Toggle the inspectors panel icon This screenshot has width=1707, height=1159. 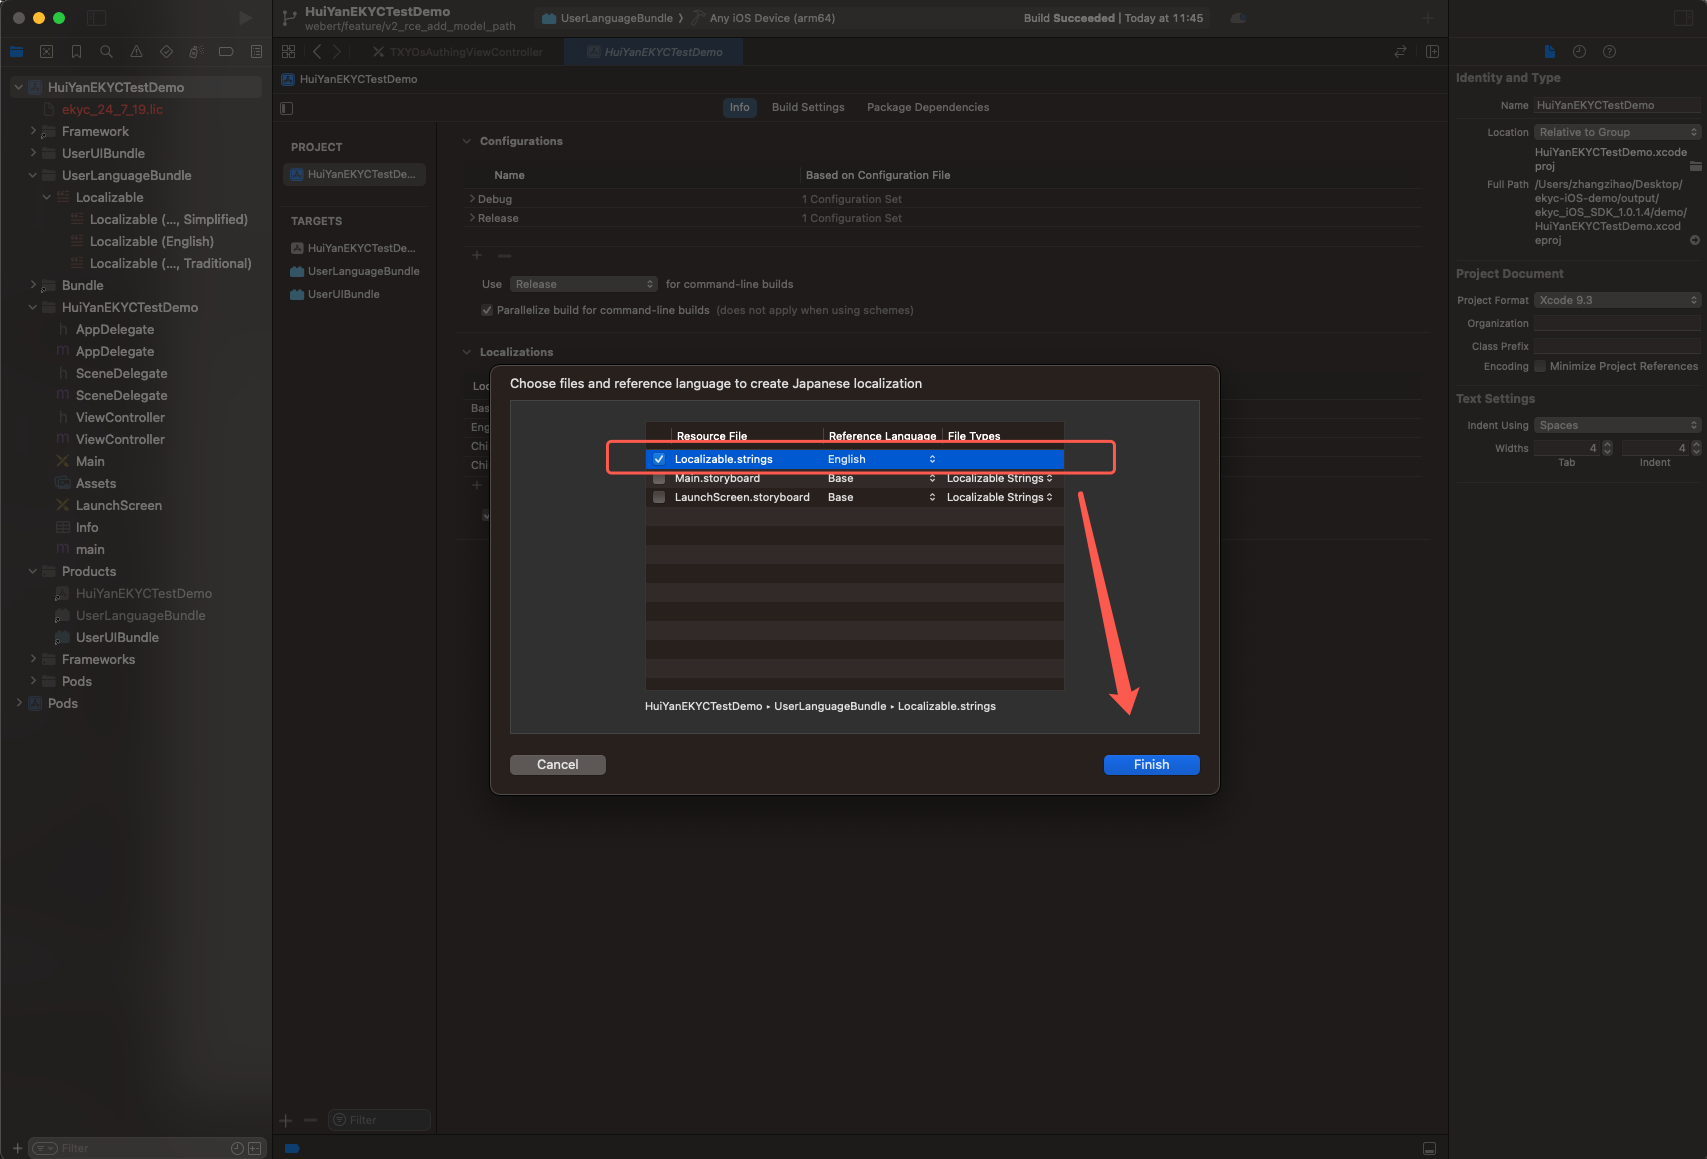(x=1683, y=18)
